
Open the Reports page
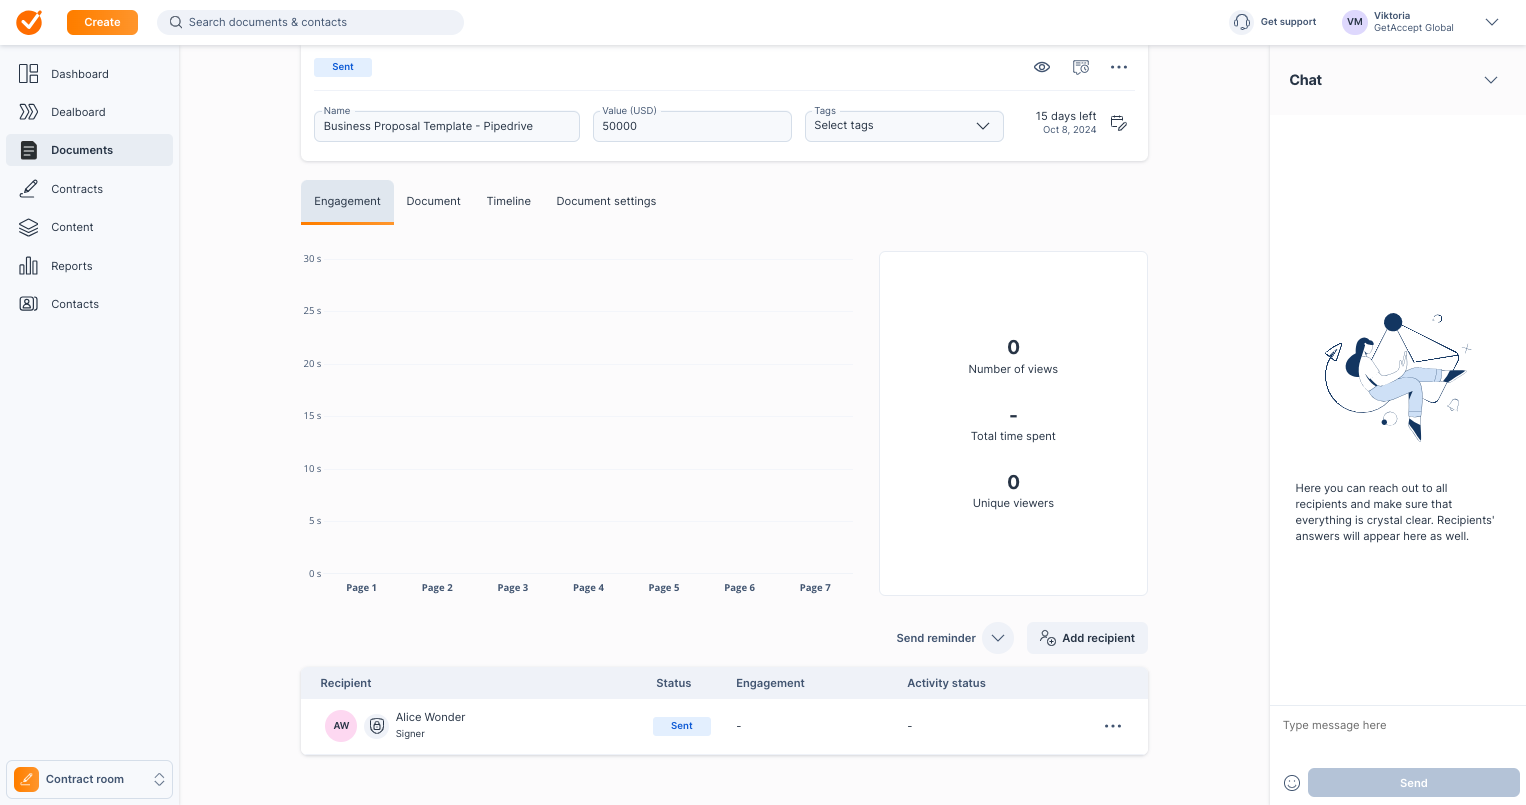tap(71, 266)
